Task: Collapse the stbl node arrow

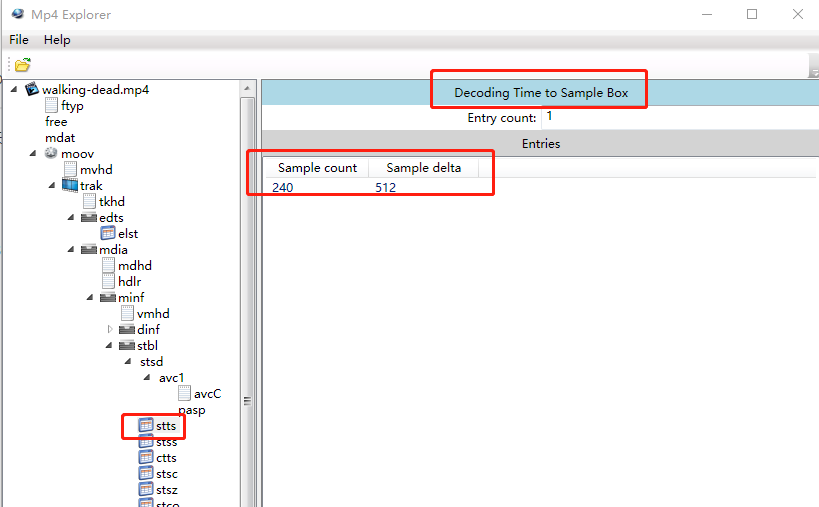Action: pyautogui.click(x=110, y=346)
